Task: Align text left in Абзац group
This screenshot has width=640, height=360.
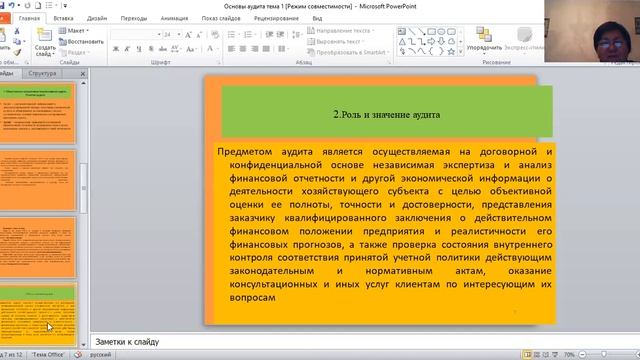Action: click(231, 49)
